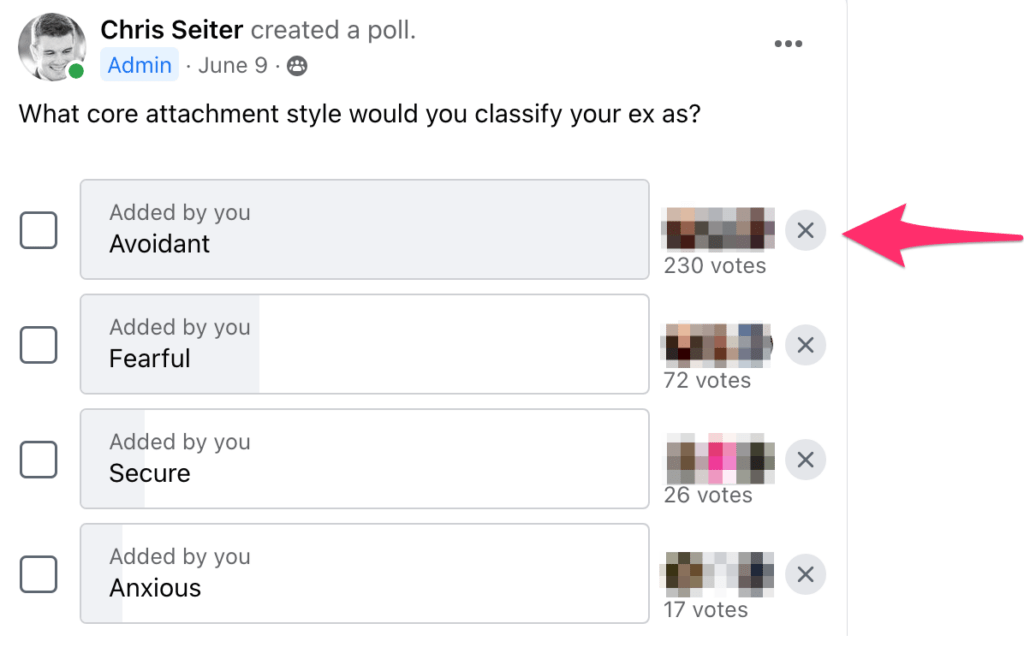Viewport: 1024px width, 671px height.
Task: Click the Avoidant option bar
Action: point(365,230)
